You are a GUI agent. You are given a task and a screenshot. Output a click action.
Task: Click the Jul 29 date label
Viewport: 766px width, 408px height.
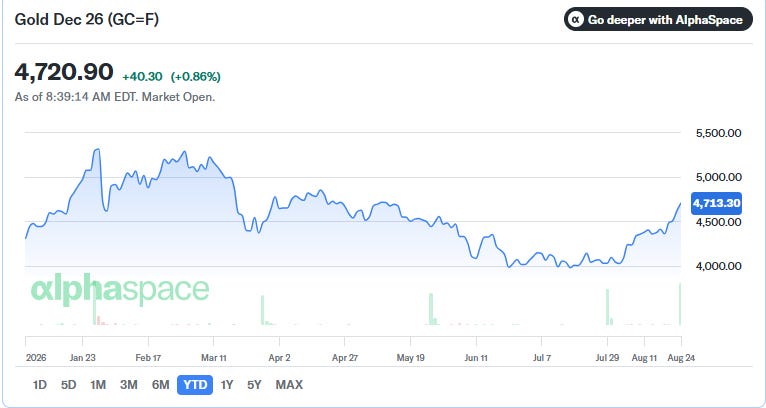607,358
